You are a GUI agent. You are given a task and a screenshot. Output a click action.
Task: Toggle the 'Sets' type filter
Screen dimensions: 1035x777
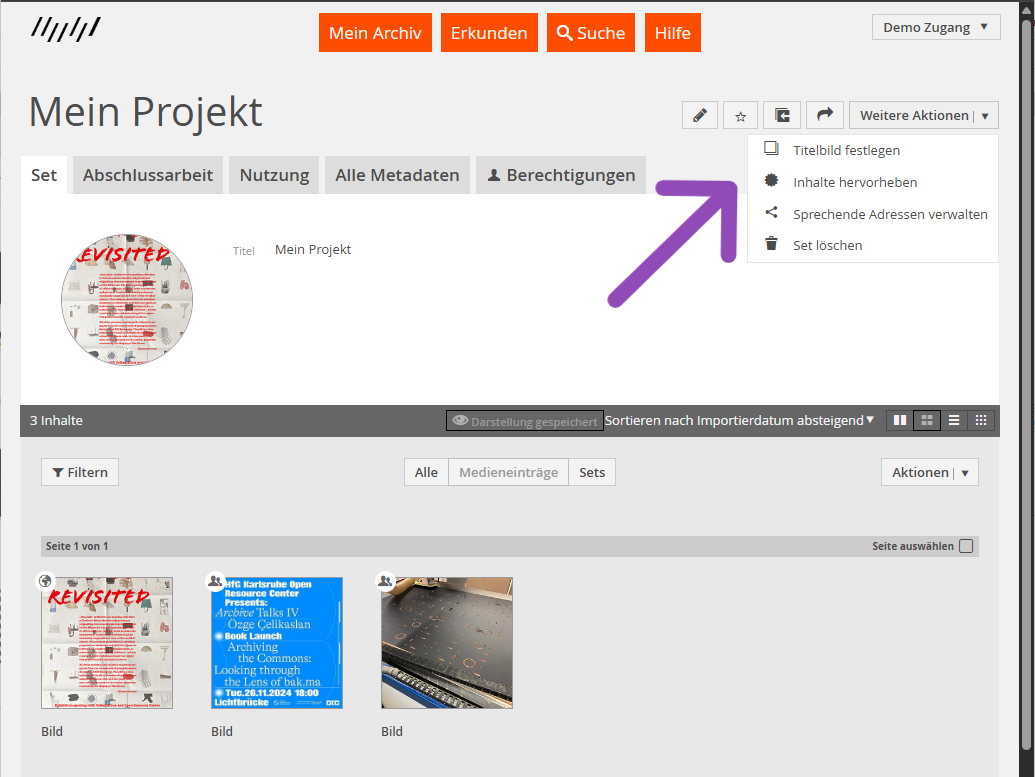pyautogui.click(x=592, y=472)
